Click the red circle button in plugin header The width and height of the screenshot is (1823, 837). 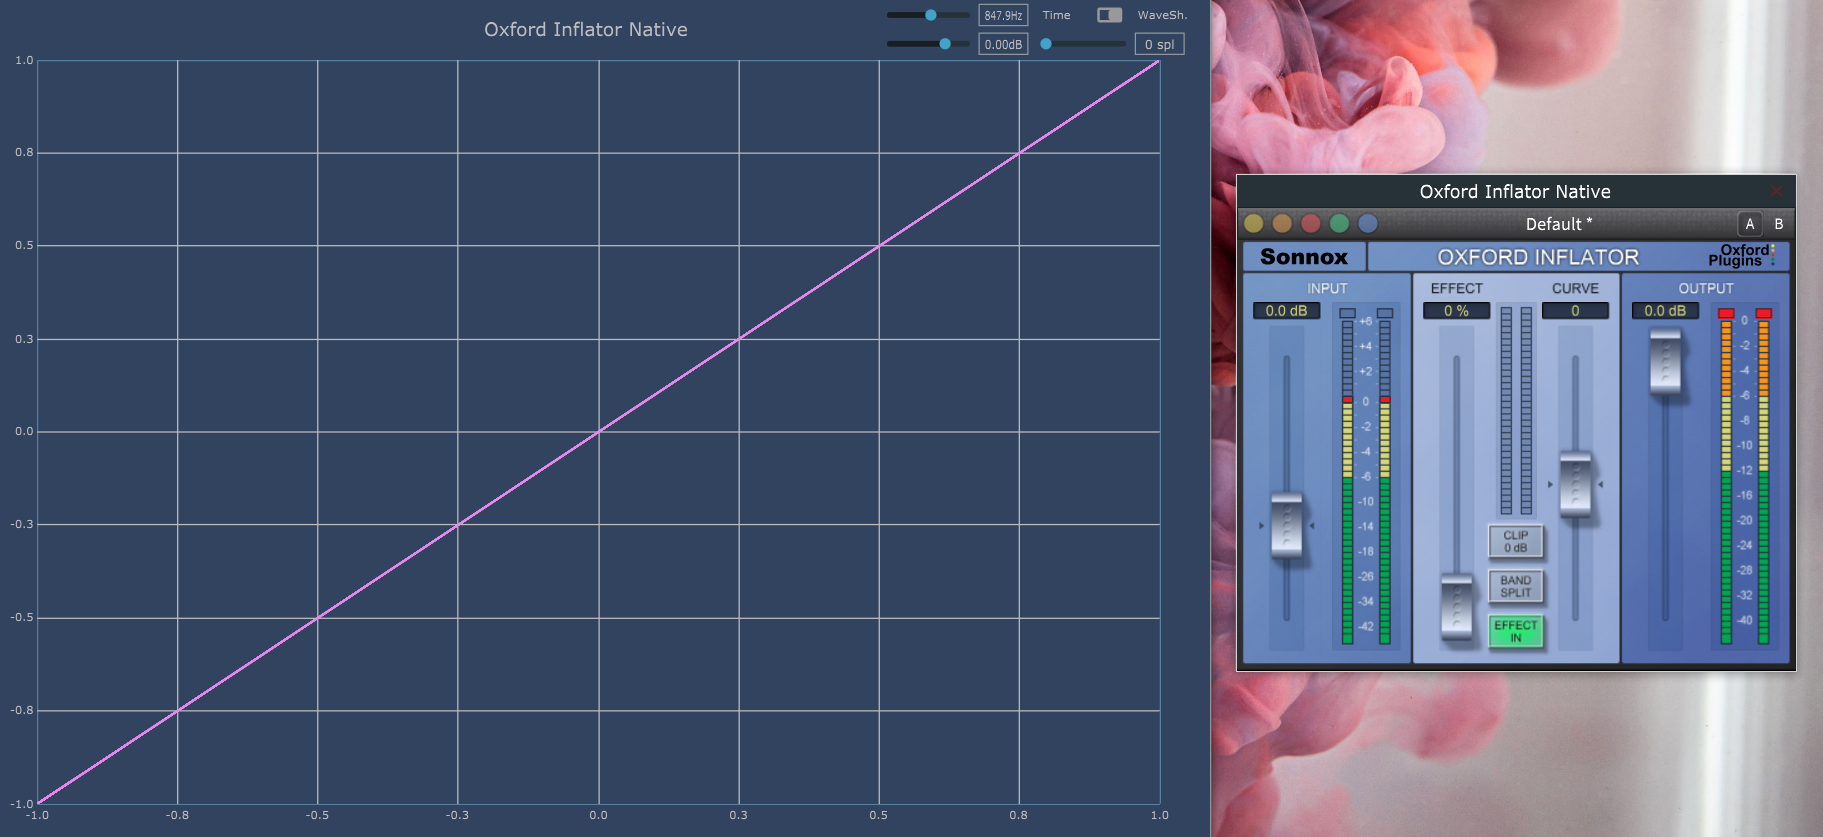[x=1311, y=223]
